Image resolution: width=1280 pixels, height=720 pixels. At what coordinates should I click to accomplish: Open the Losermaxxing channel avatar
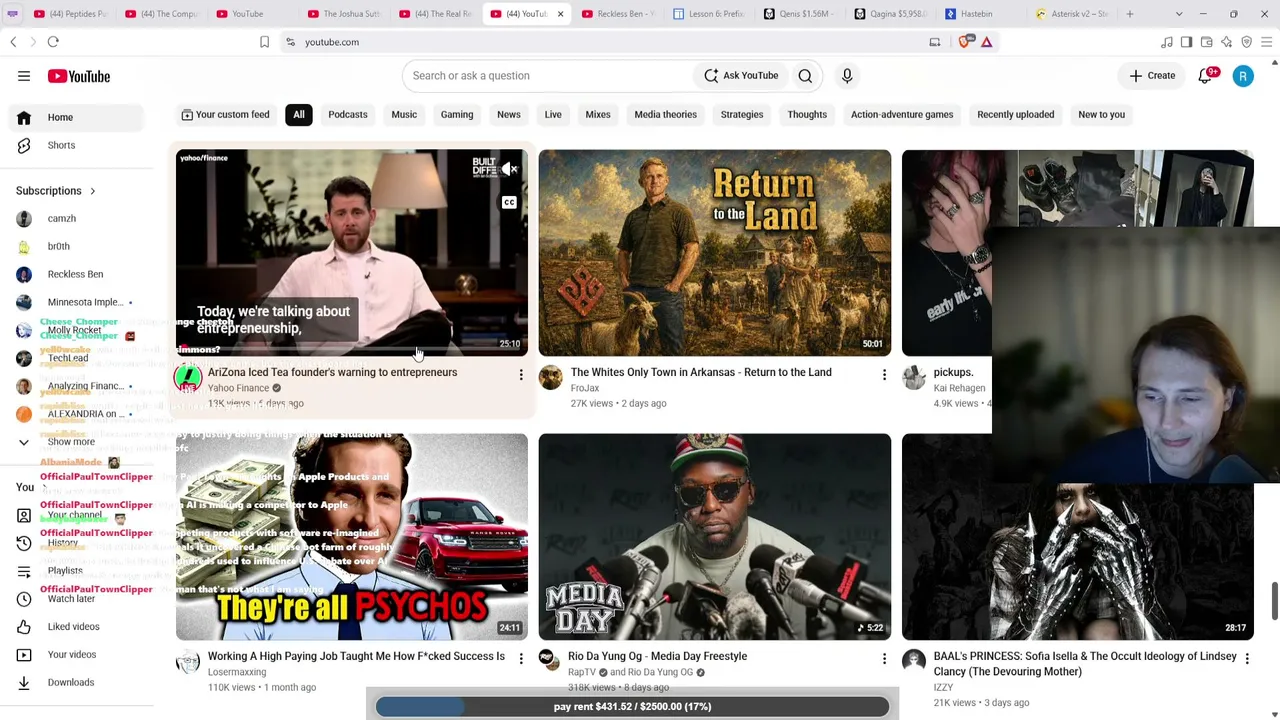point(188,661)
